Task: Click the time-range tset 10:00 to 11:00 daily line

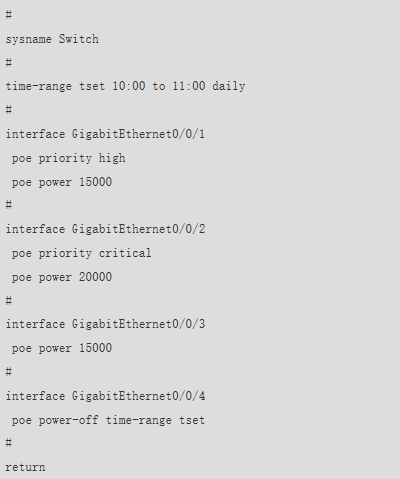Action: point(125,86)
